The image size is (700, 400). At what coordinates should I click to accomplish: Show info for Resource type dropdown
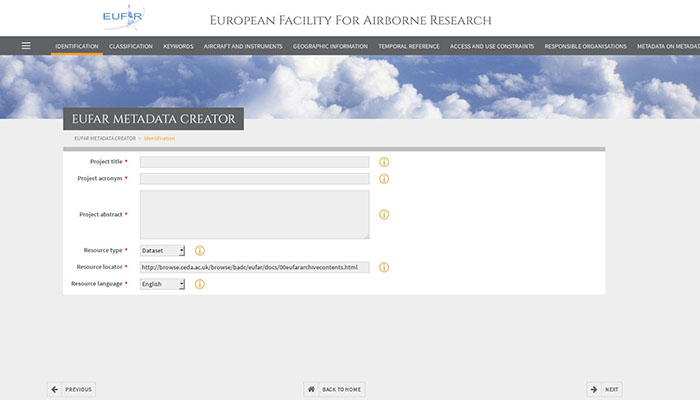click(x=199, y=251)
